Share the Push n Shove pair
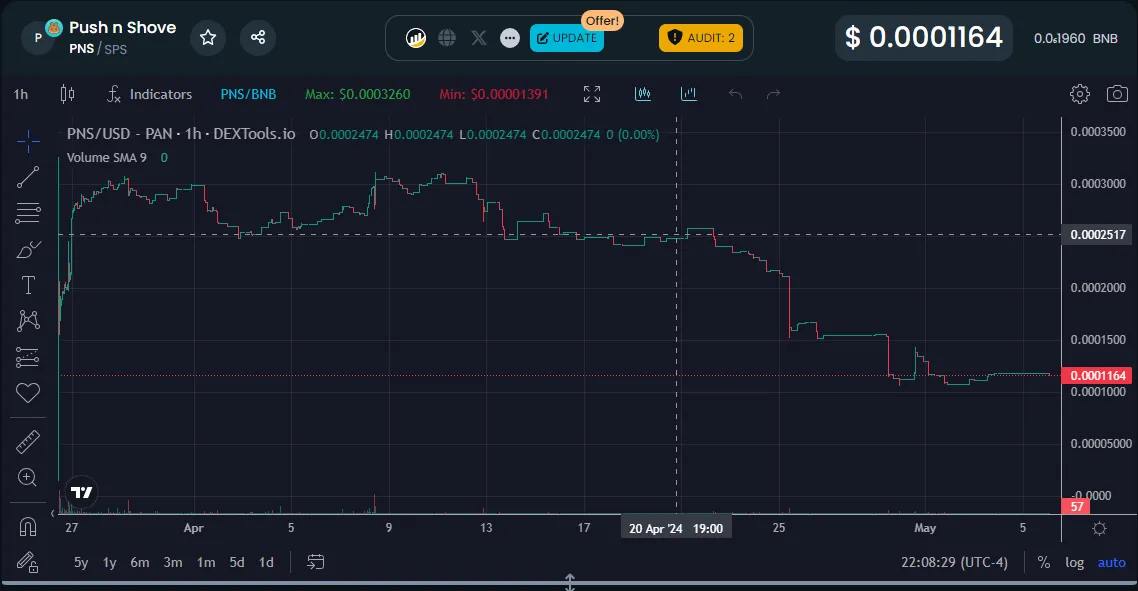The image size is (1138, 591). tap(258, 37)
